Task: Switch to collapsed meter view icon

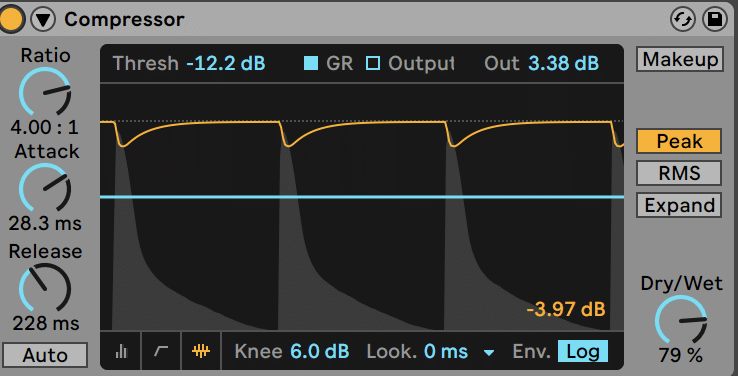Action: (x=121, y=351)
